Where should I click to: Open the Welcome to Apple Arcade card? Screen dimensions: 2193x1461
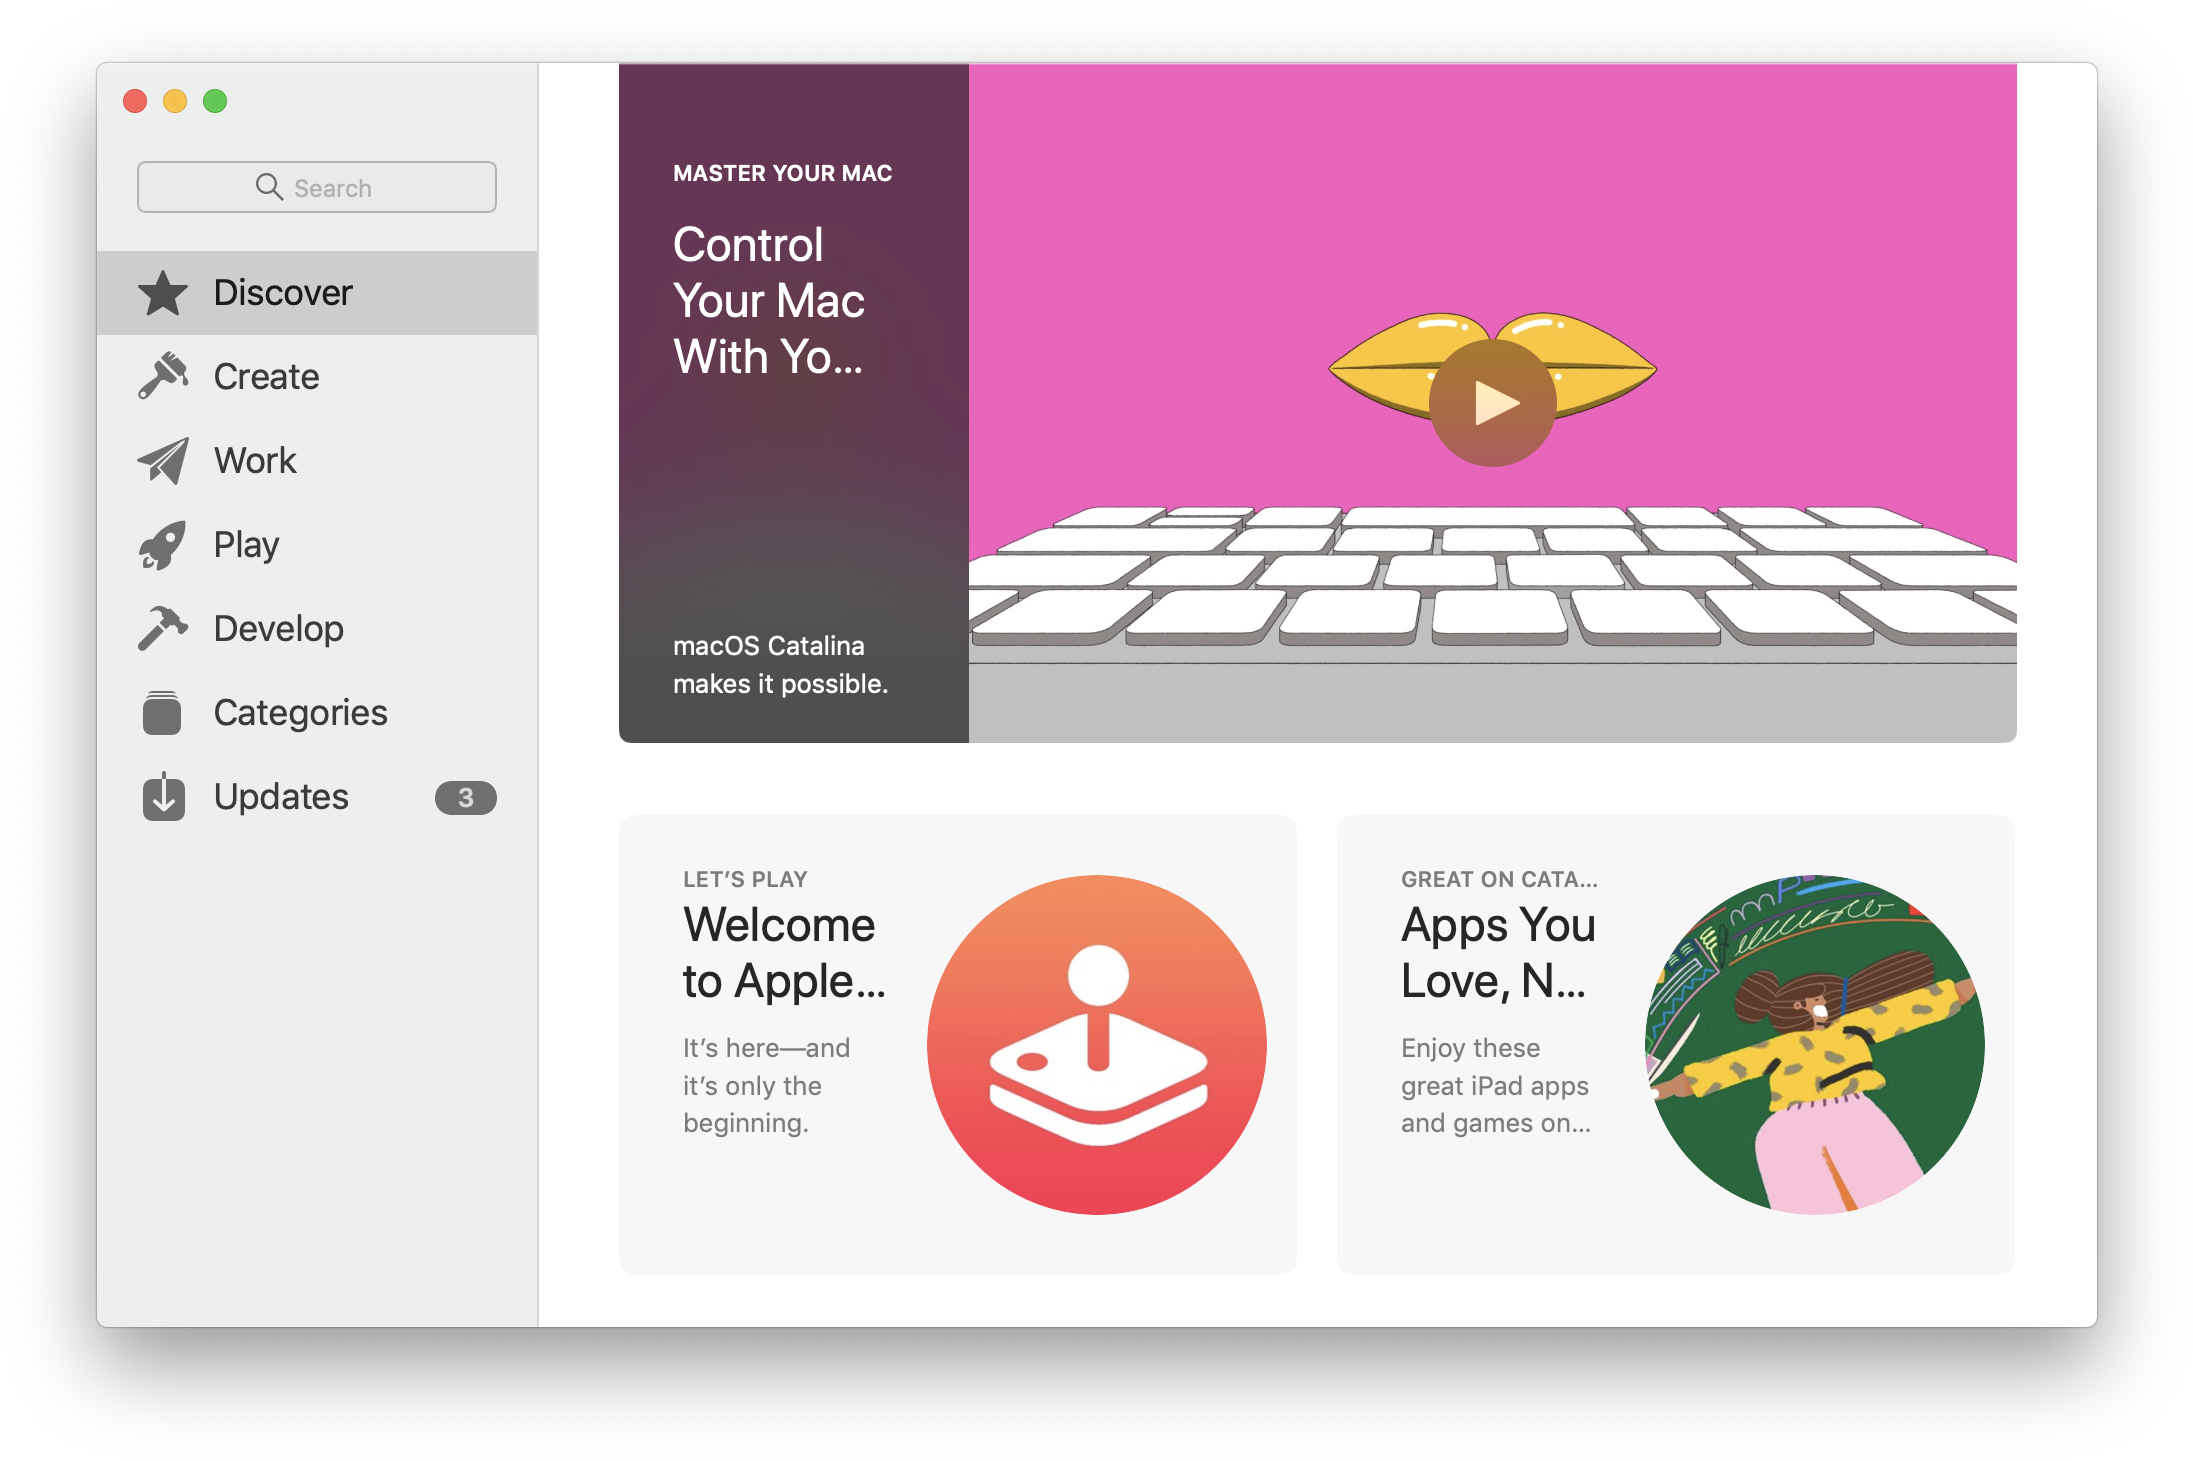click(x=958, y=1045)
